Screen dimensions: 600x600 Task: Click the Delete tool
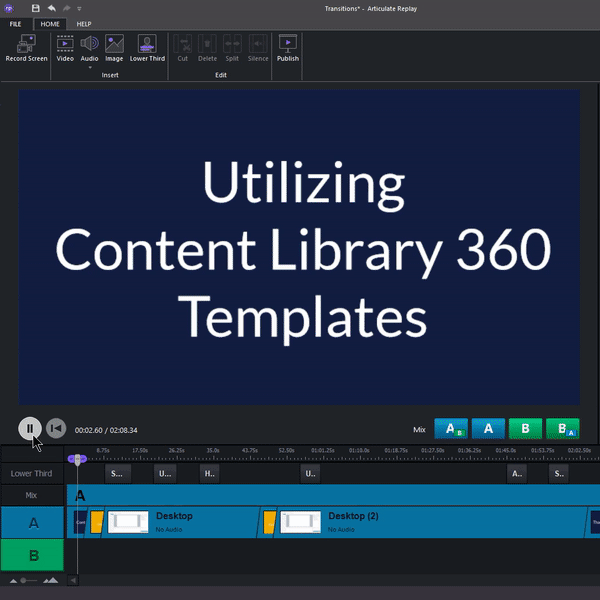click(207, 48)
